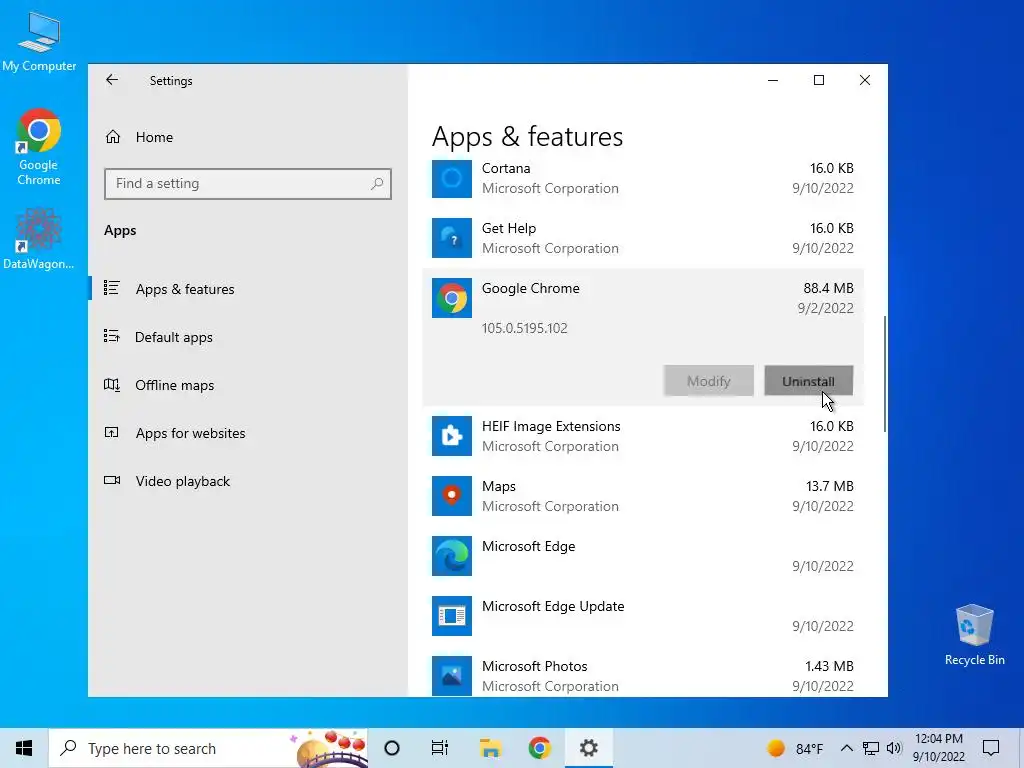The width and height of the screenshot is (1024, 768).
Task: Click the Apps & features page title
Action: pos(528,137)
